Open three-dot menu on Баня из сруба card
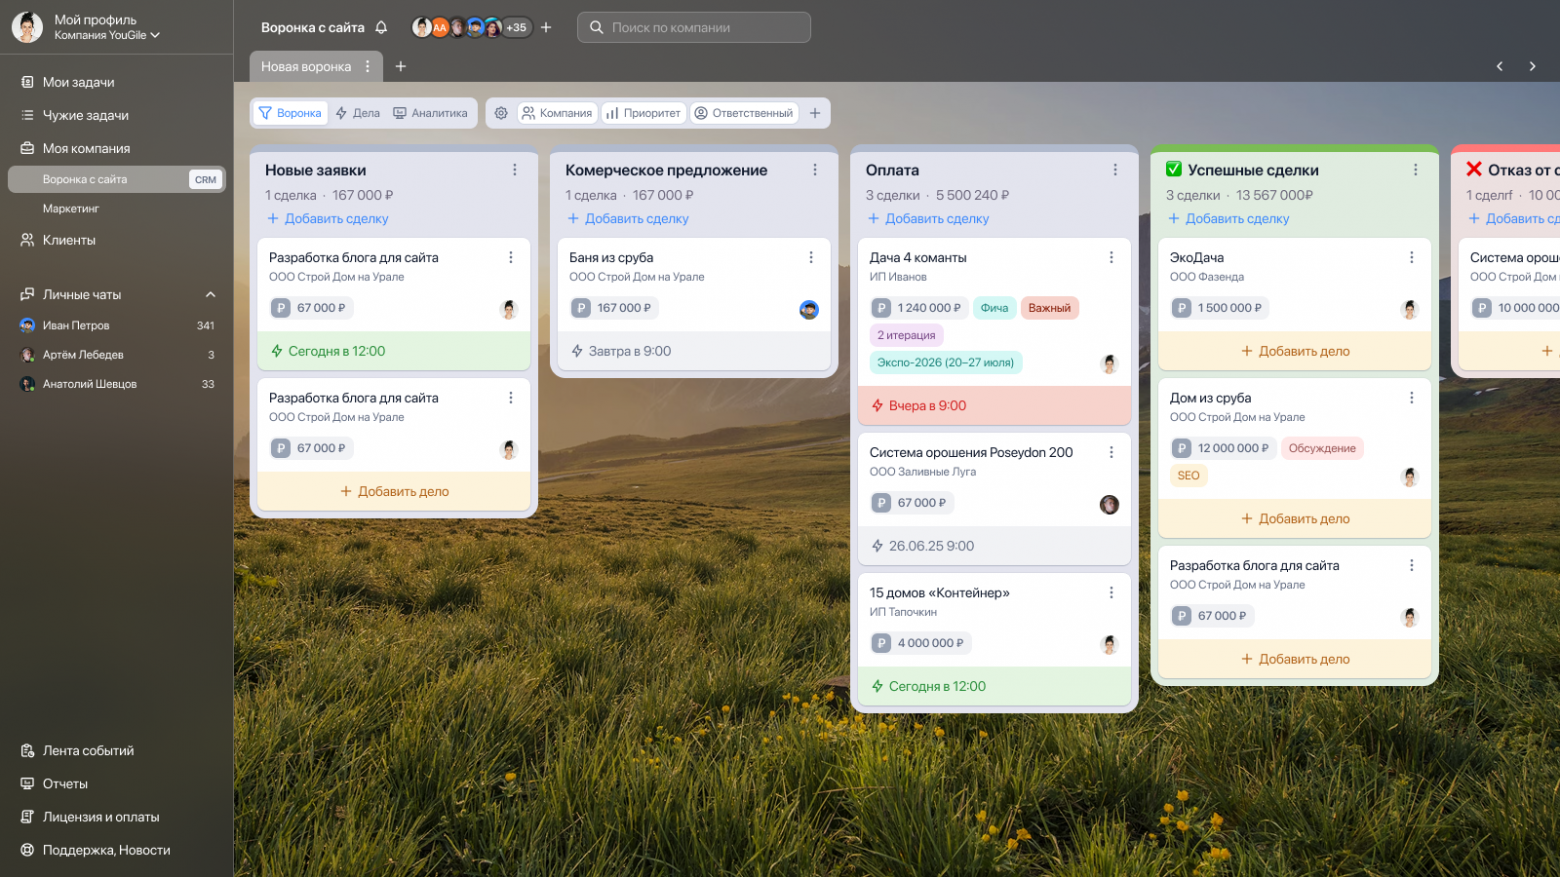The width and height of the screenshot is (1560, 877). (811, 258)
